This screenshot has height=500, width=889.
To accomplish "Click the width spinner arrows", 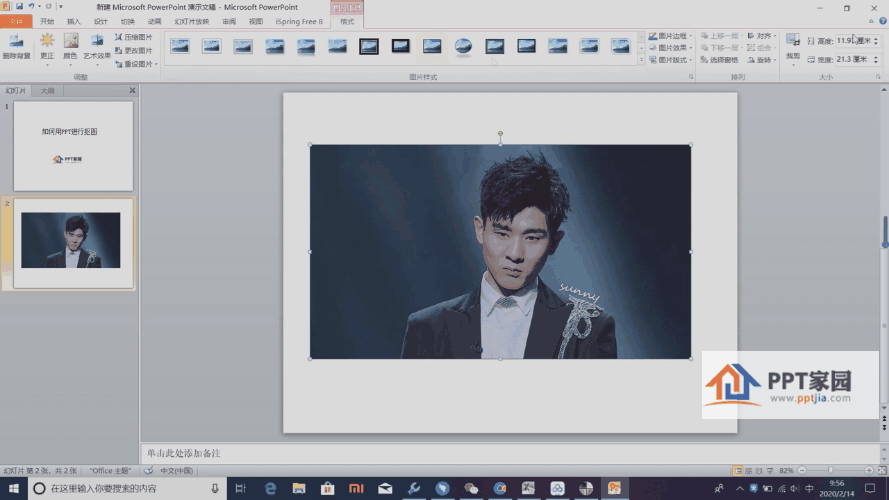I will point(876,59).
